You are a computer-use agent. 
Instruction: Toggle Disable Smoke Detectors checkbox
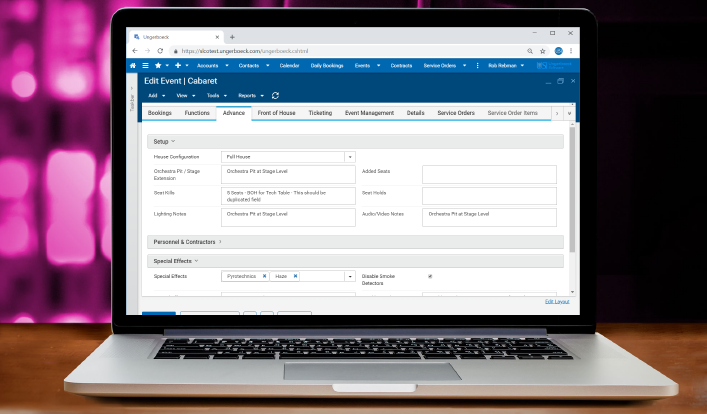coord(430,276)
